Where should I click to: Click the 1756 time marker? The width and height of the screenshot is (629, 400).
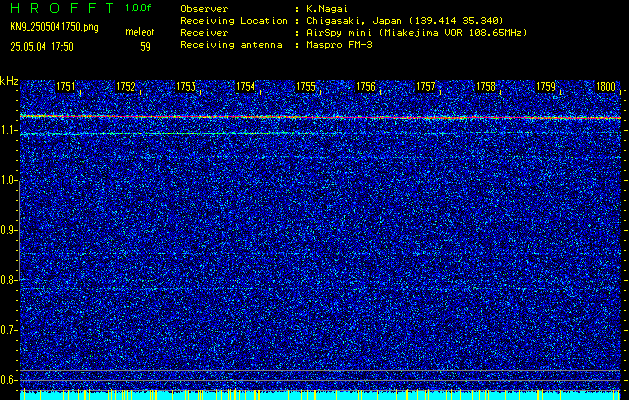pos(366,87)
